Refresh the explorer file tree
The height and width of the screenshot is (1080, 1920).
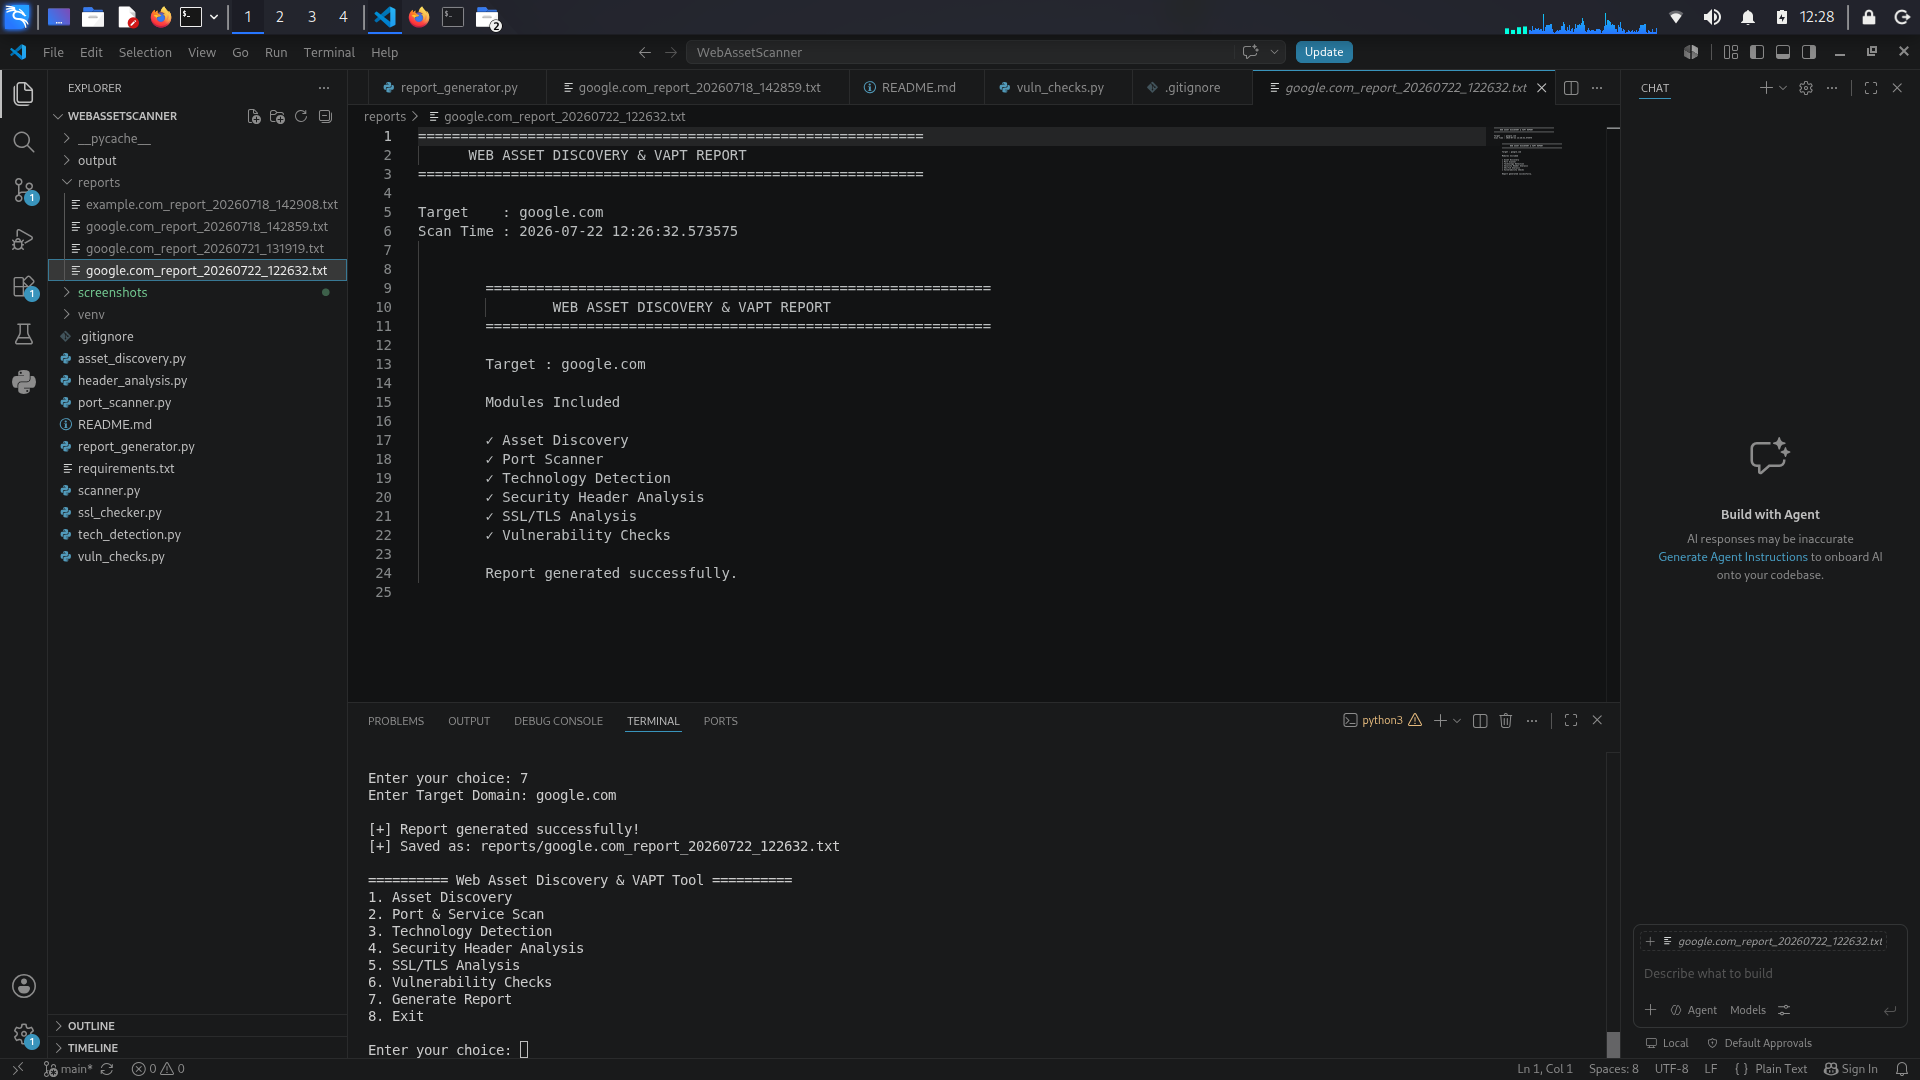coord(301,116)
